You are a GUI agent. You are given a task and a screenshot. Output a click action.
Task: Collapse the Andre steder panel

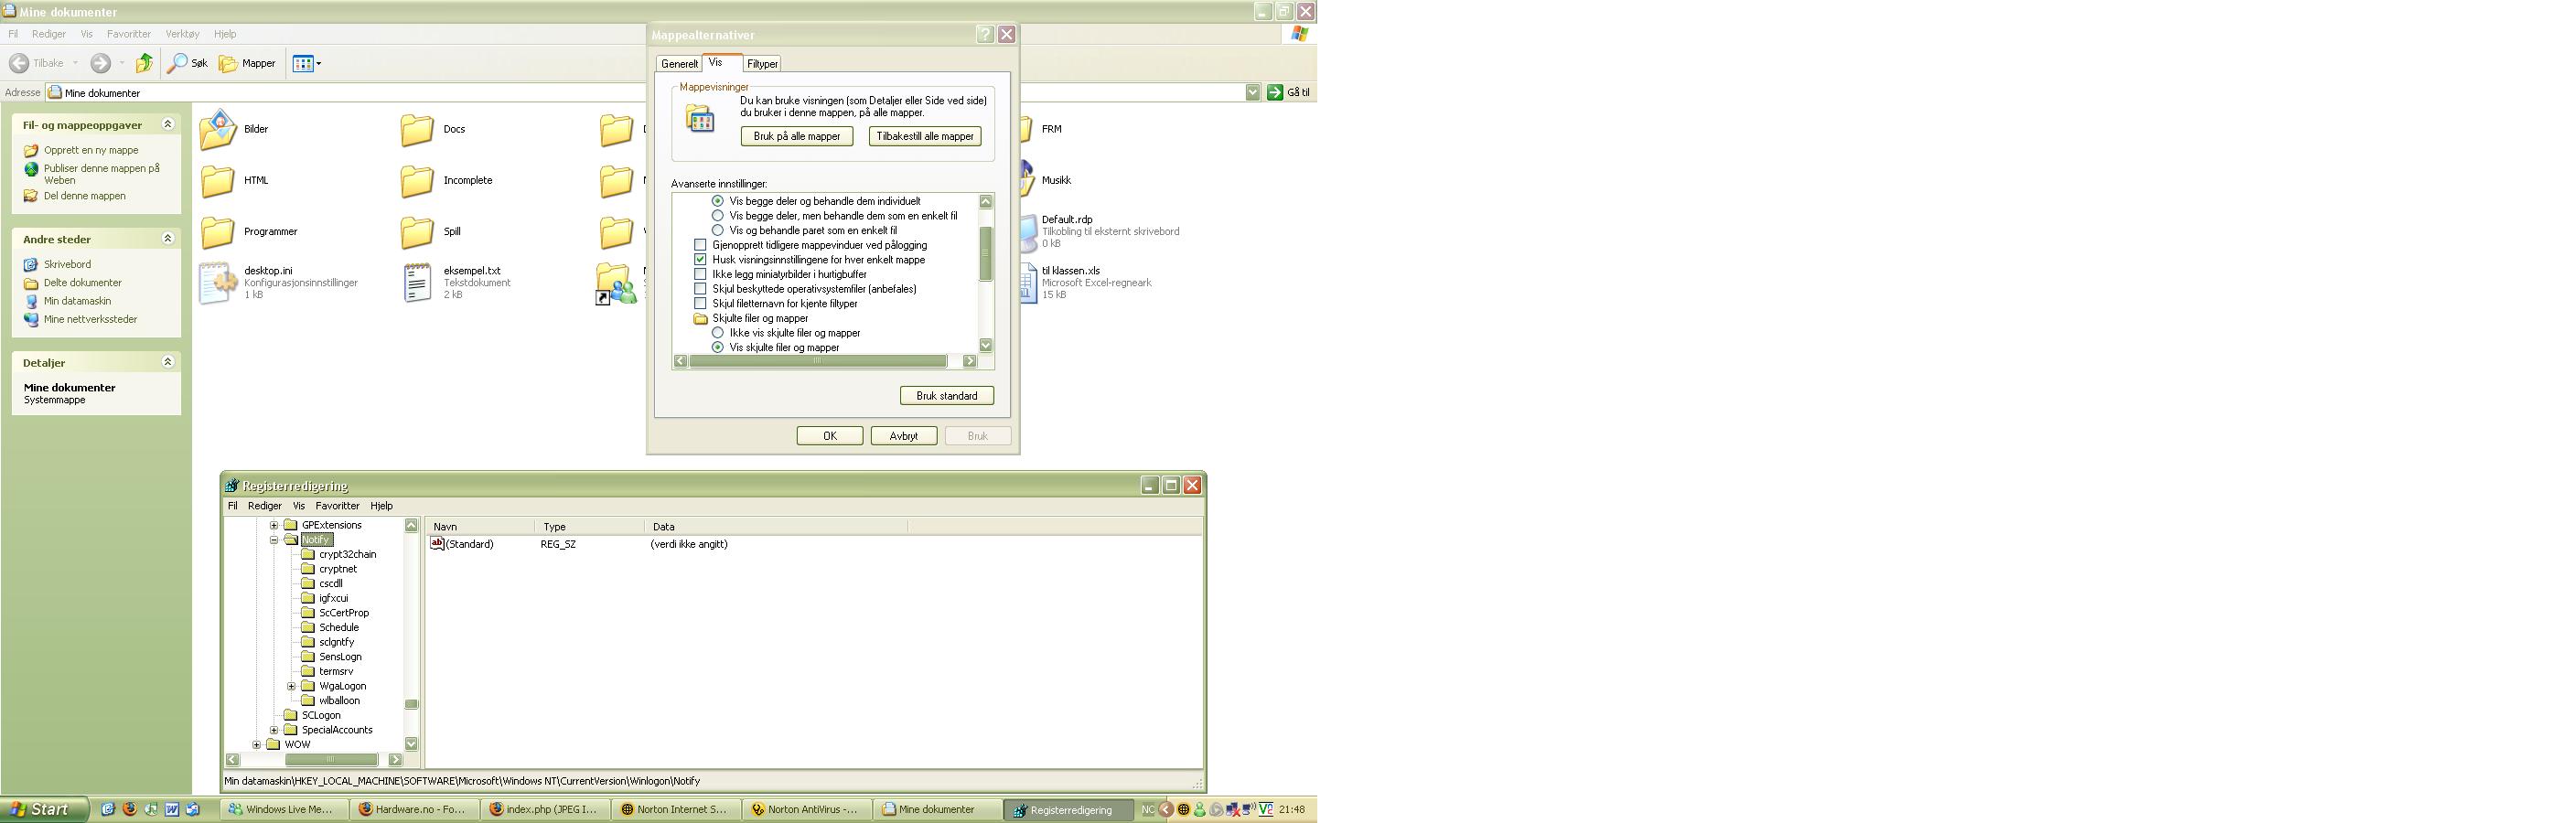pyautogui.click(x=168, y=239)
